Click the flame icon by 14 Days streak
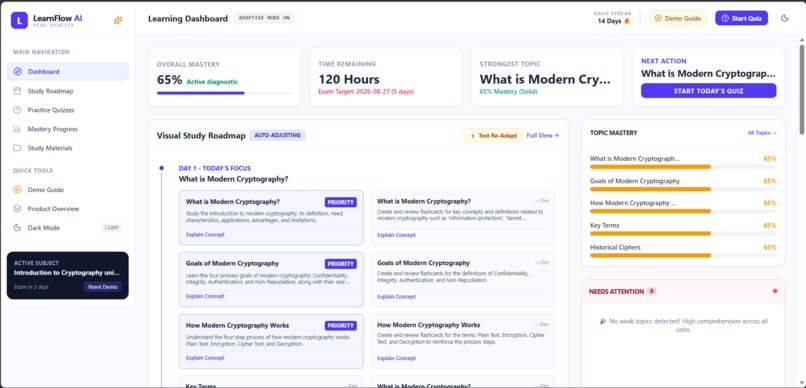Viewport: 806px width, 388px height. tap(627, 22)
